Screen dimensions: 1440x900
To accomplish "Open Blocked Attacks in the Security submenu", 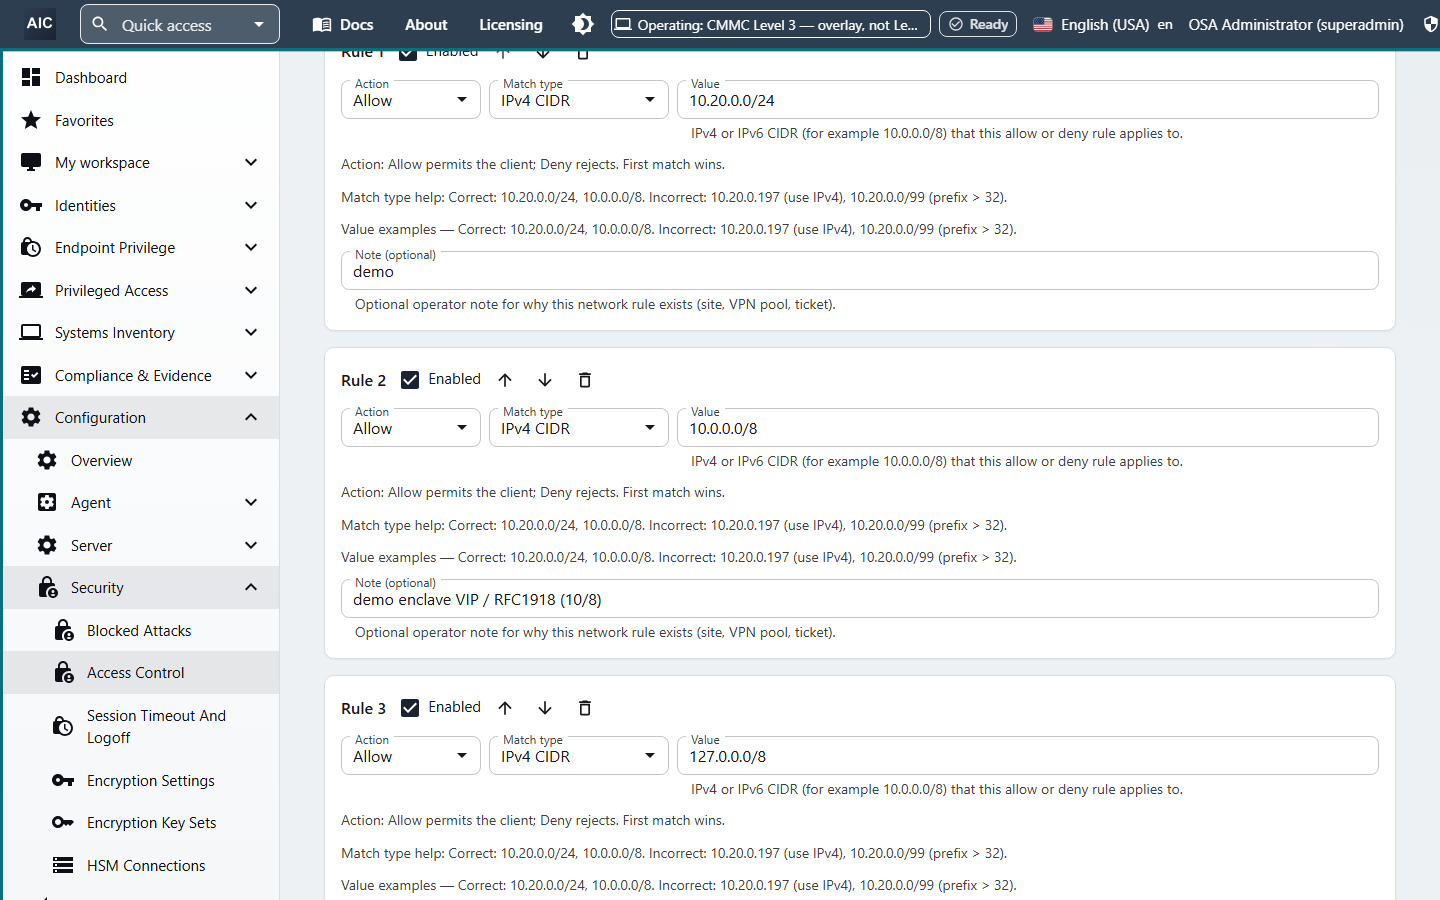I will 141,631.
